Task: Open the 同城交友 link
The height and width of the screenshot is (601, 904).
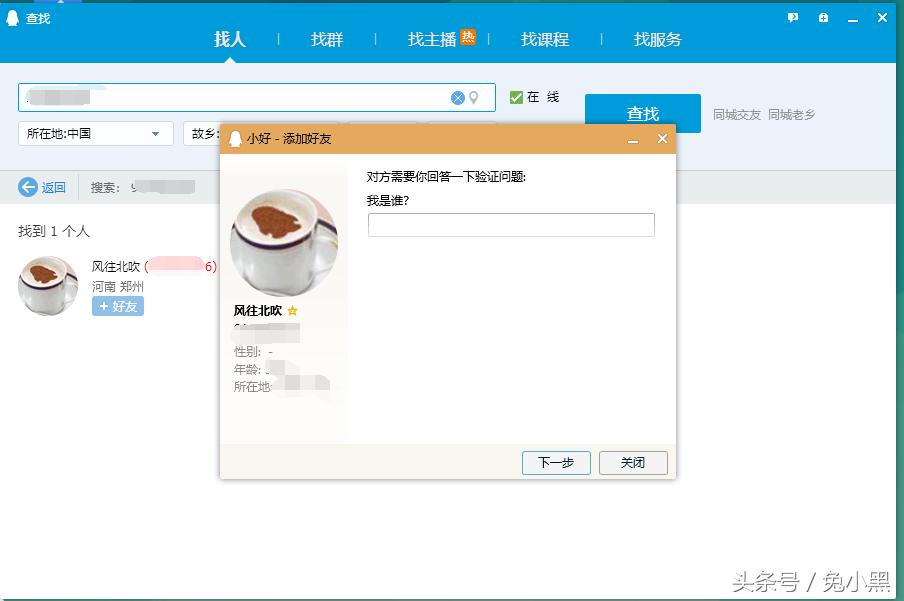Action: pos(738,114)
